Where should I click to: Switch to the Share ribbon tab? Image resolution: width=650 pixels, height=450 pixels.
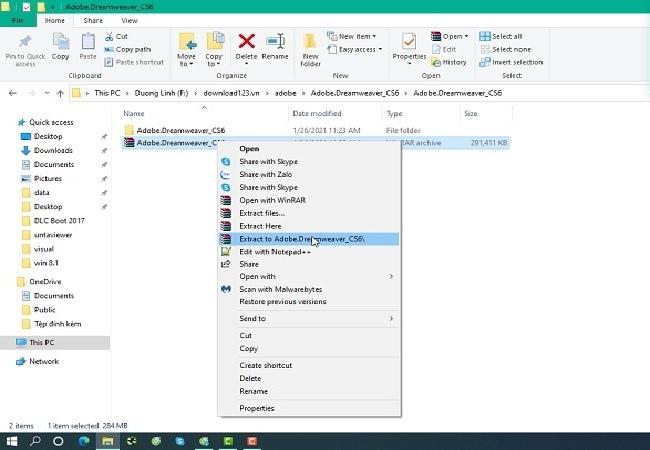click(x=93, y=20)
